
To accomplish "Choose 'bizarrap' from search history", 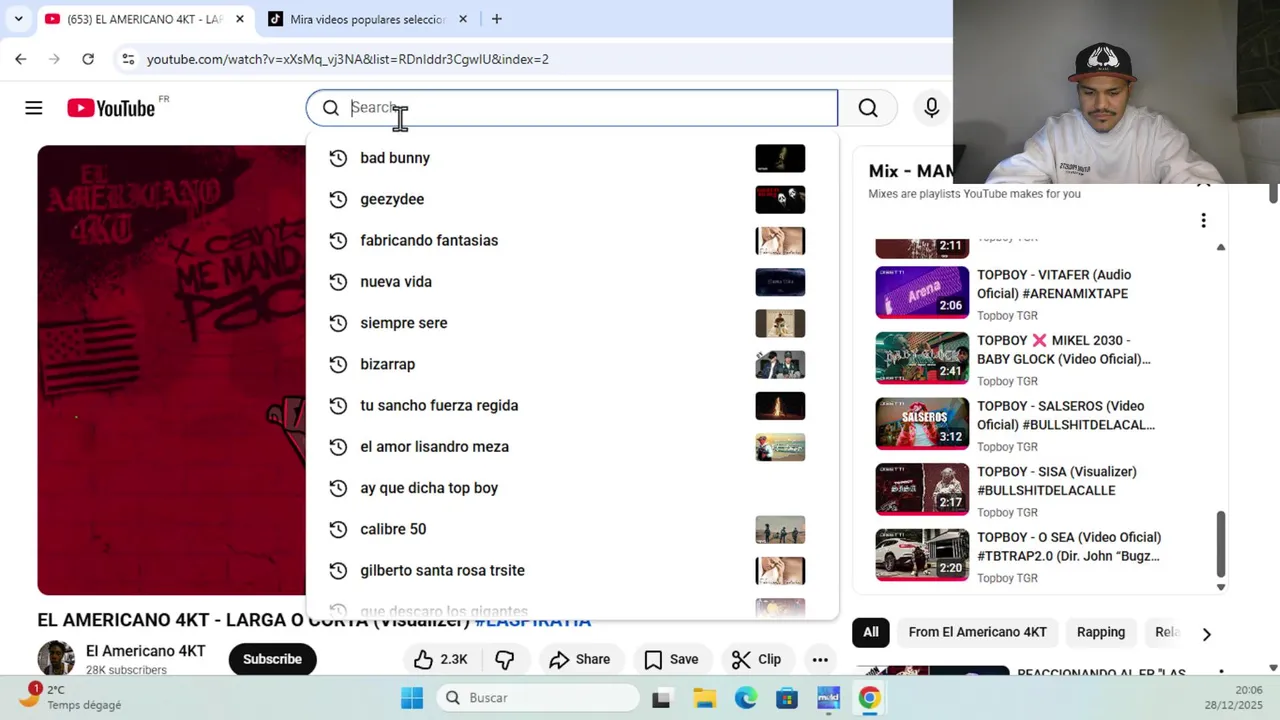I will [572, 364].
